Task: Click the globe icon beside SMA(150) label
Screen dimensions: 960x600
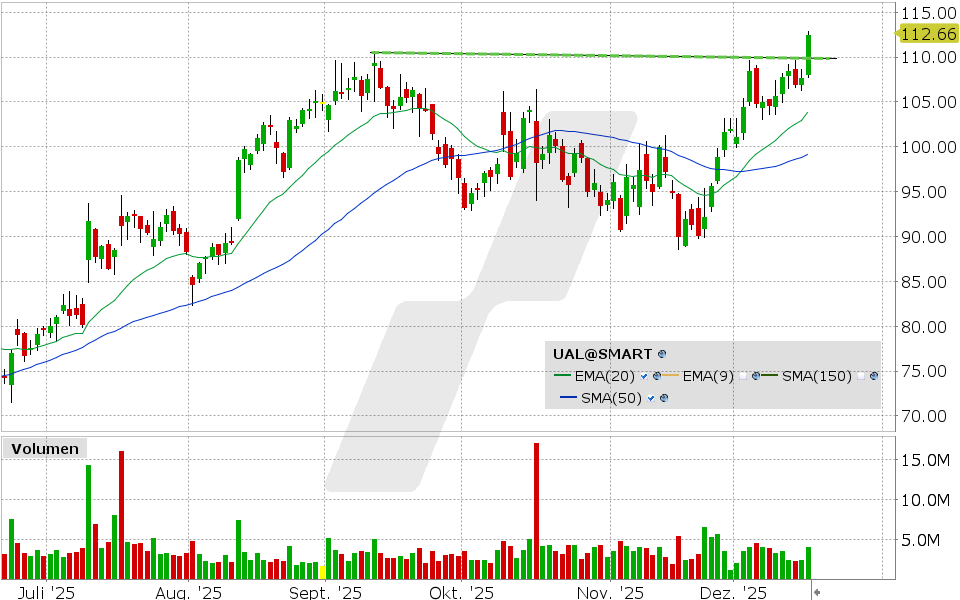Action: click(874, 375)
